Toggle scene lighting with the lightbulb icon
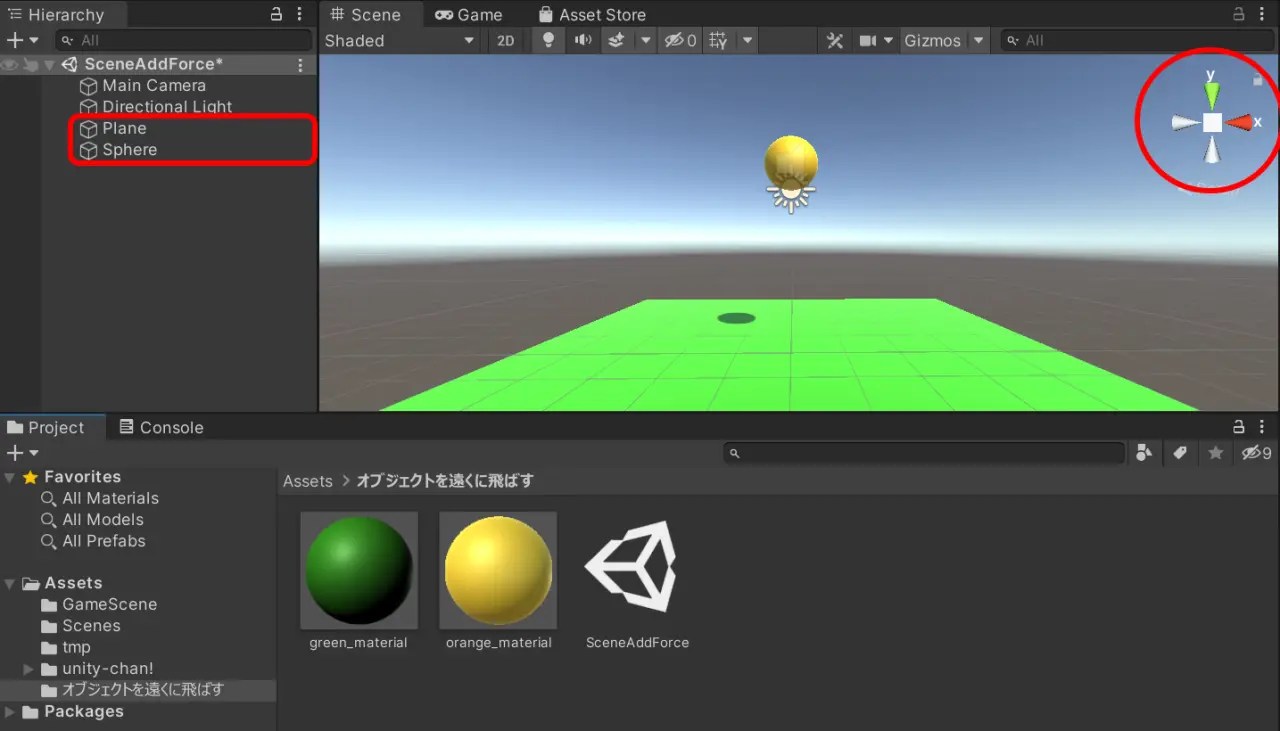 (x=548, y=40)
